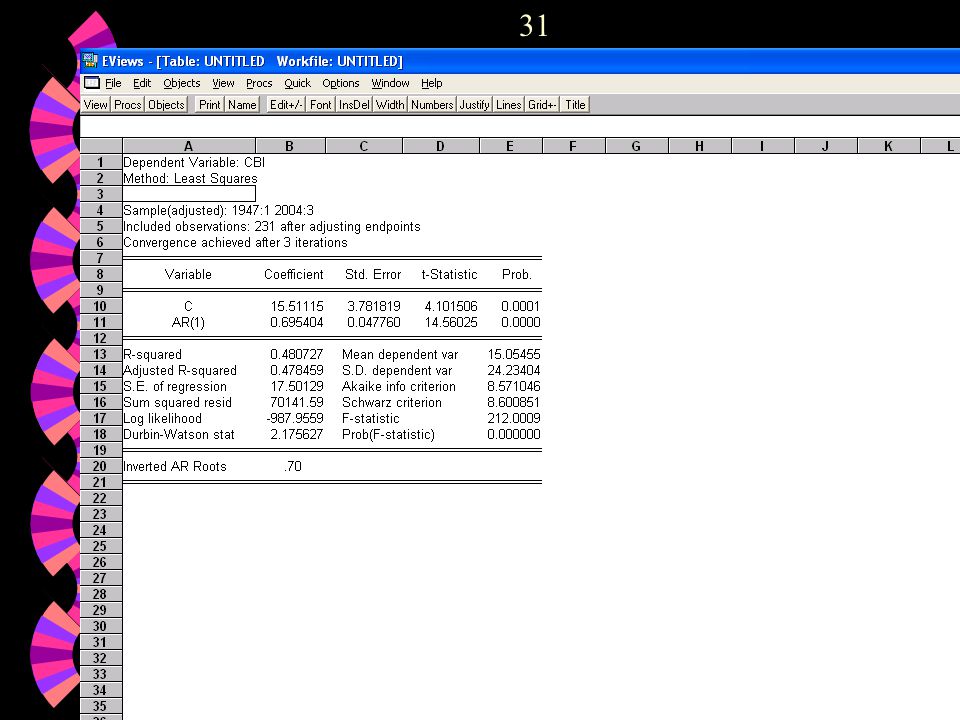Select column A header
The height and width of the screenshot is (720, 960).
[189, 146]
